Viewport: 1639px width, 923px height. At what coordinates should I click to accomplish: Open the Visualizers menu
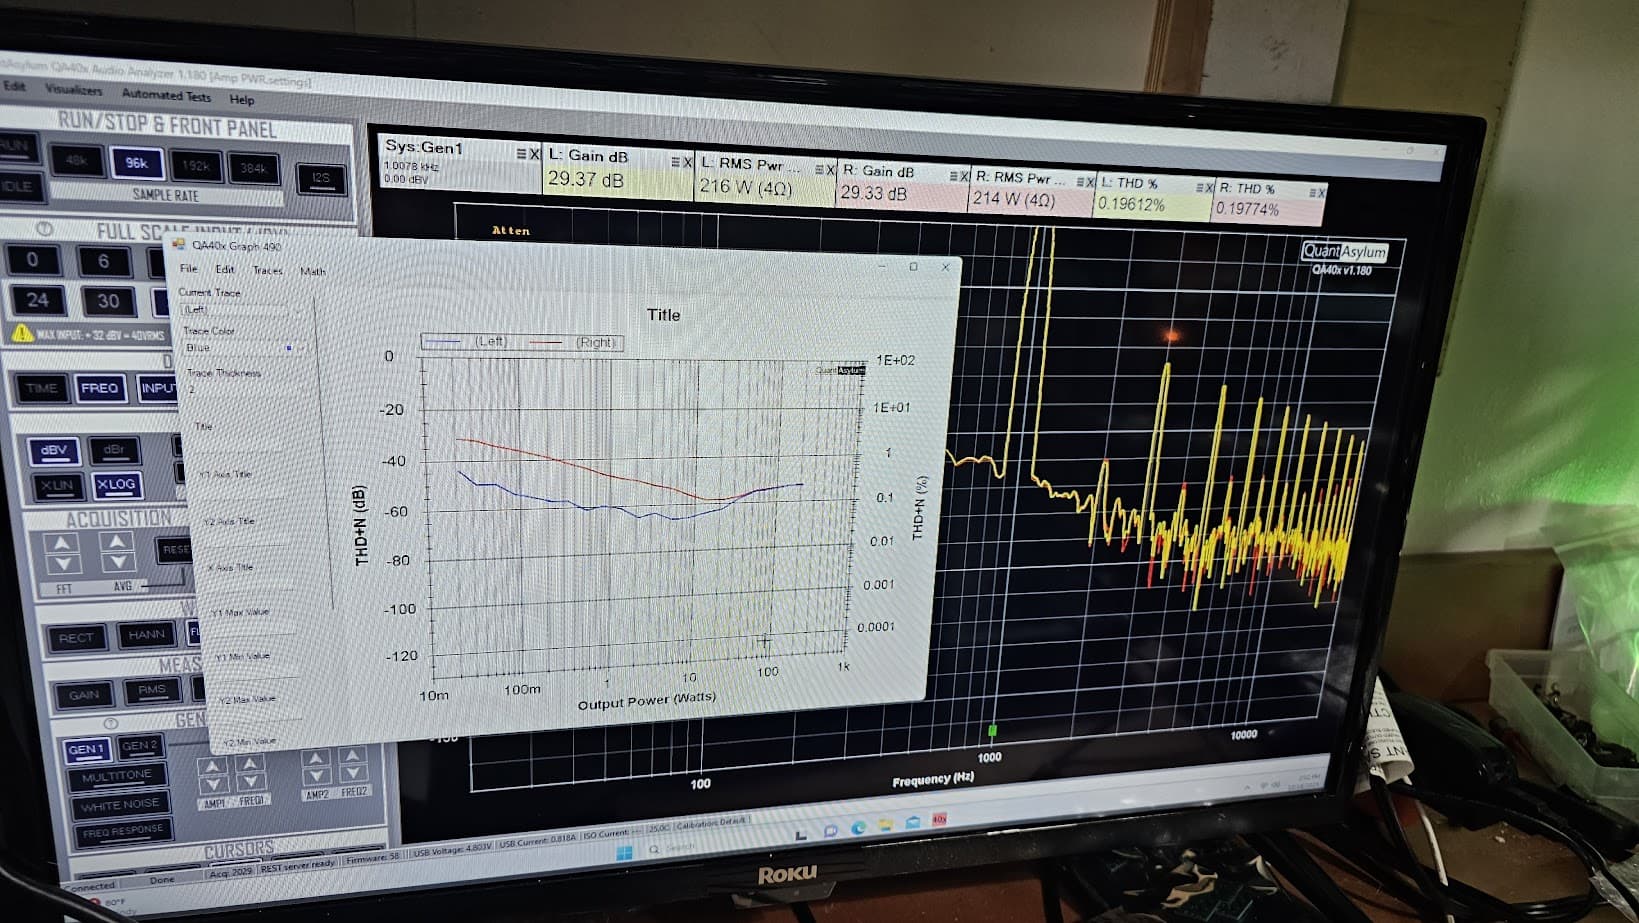tap(73, 89)
